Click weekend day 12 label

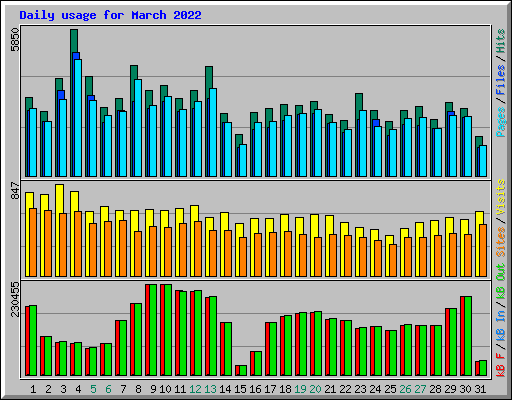click(195, 389)
